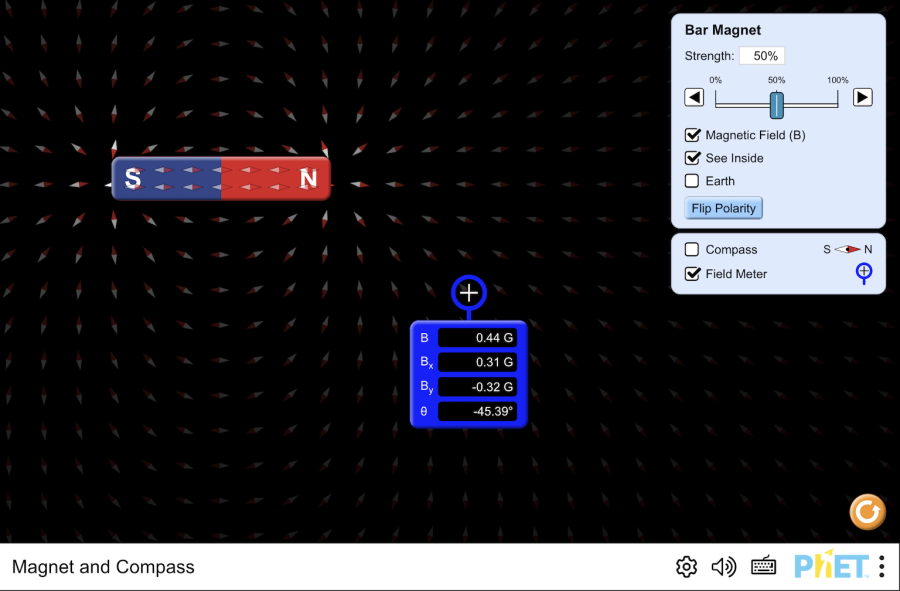This screenshot has height=591, width=900.
Task: Open the settings gear preferences
Action: click(x=686, y=567)
